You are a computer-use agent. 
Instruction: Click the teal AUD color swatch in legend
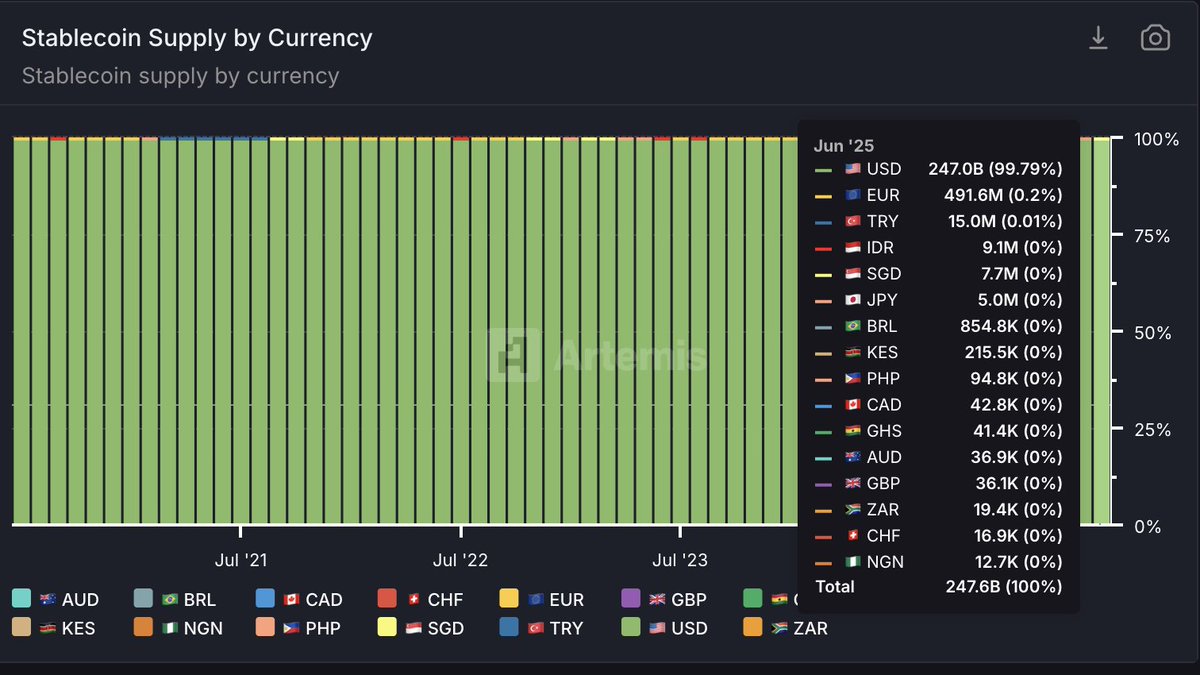(21, 599)
